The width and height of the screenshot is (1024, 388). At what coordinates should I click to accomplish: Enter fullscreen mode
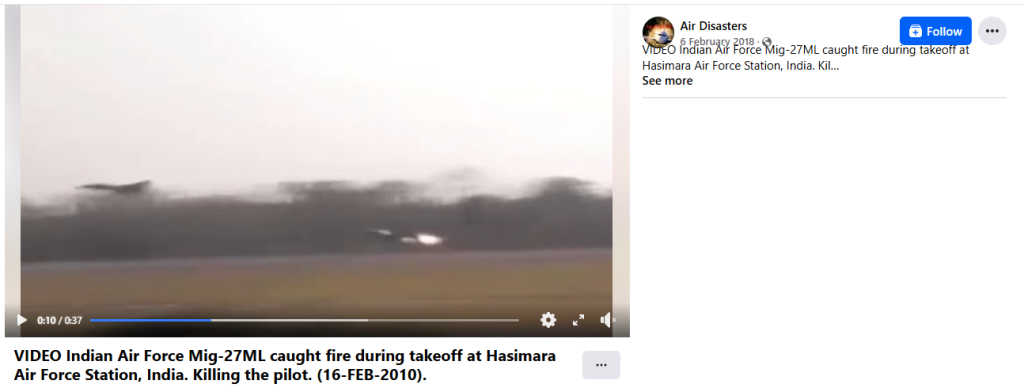(578, 320)
